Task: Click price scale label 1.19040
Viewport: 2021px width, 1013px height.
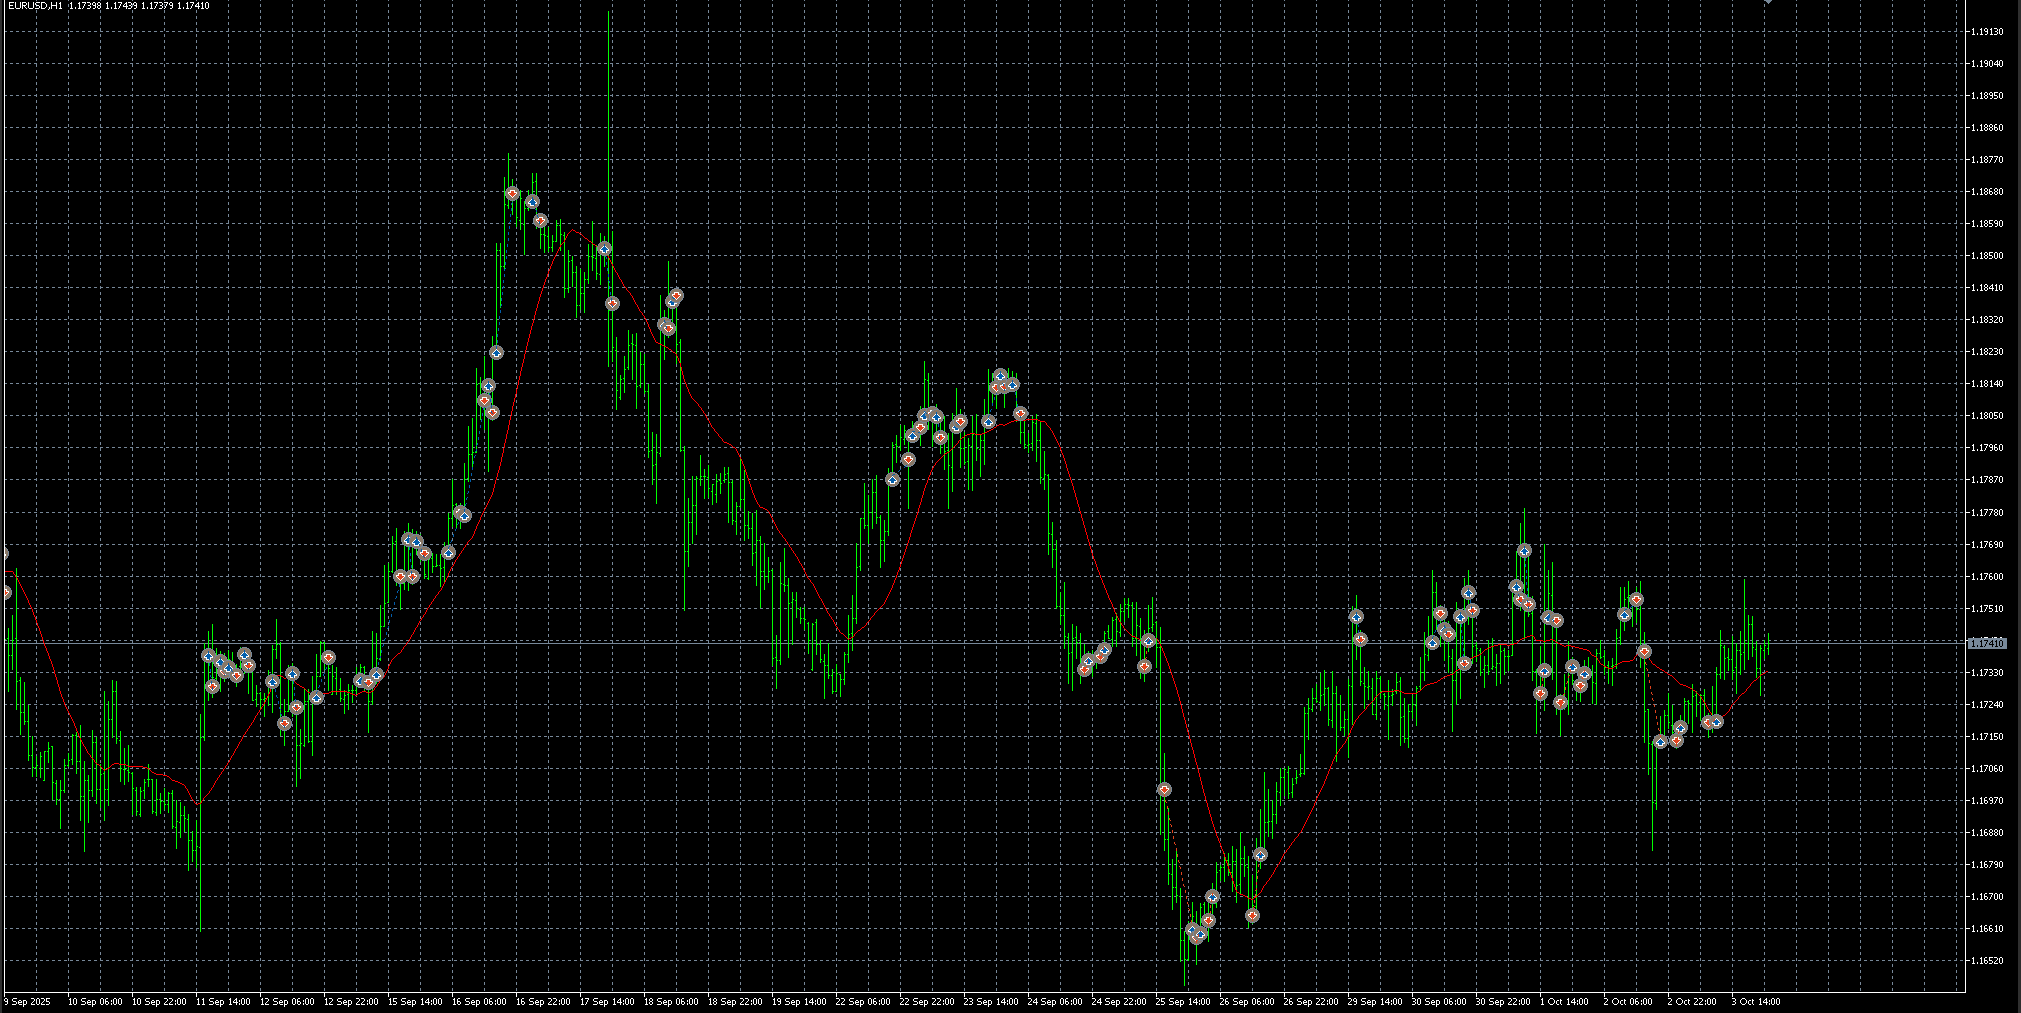Action: pos(1987,64)
